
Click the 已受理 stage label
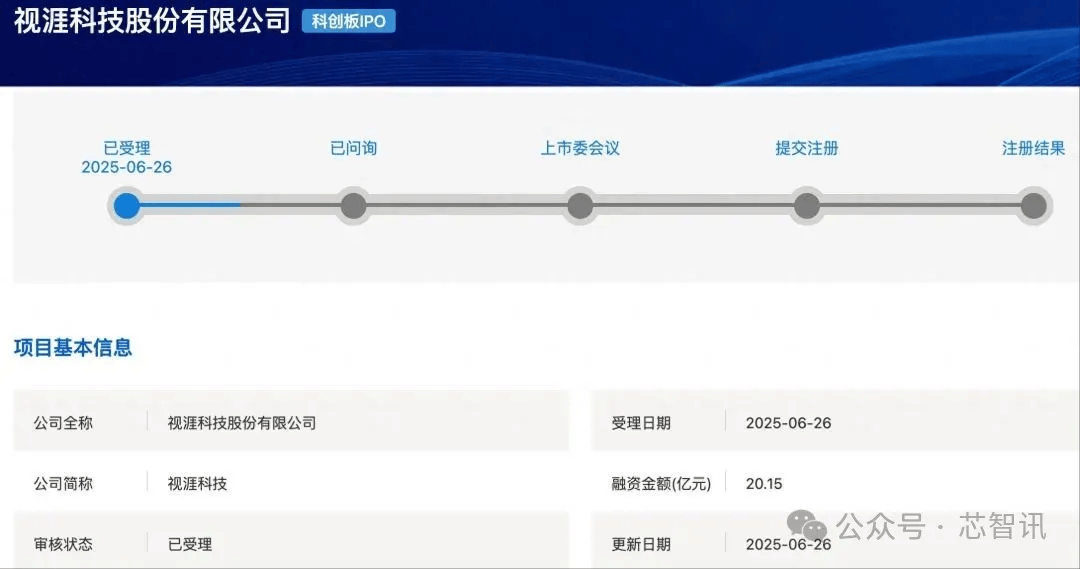pos(127,148)
